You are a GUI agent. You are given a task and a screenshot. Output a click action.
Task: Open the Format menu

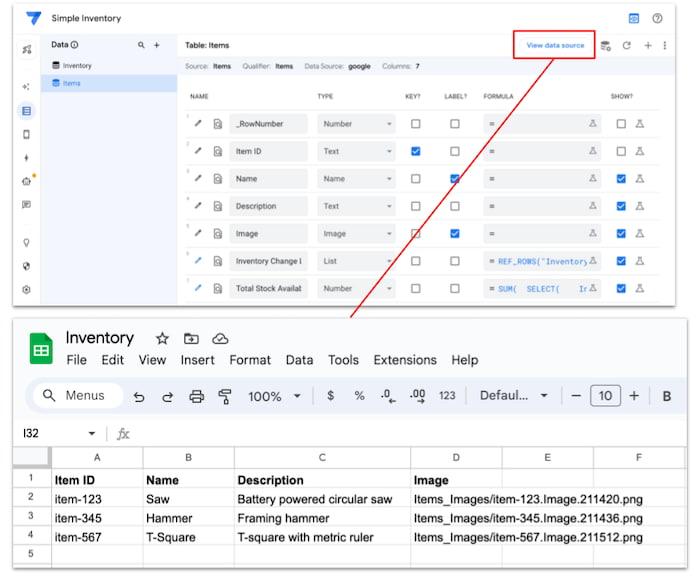point(250,360)
